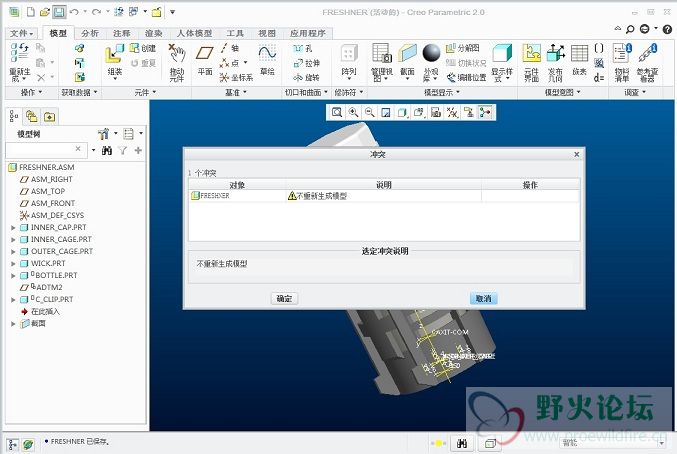Expand the INNER_CAGE.PRT tree node
The image size is (677, 454).
click(x=13, y=240)
